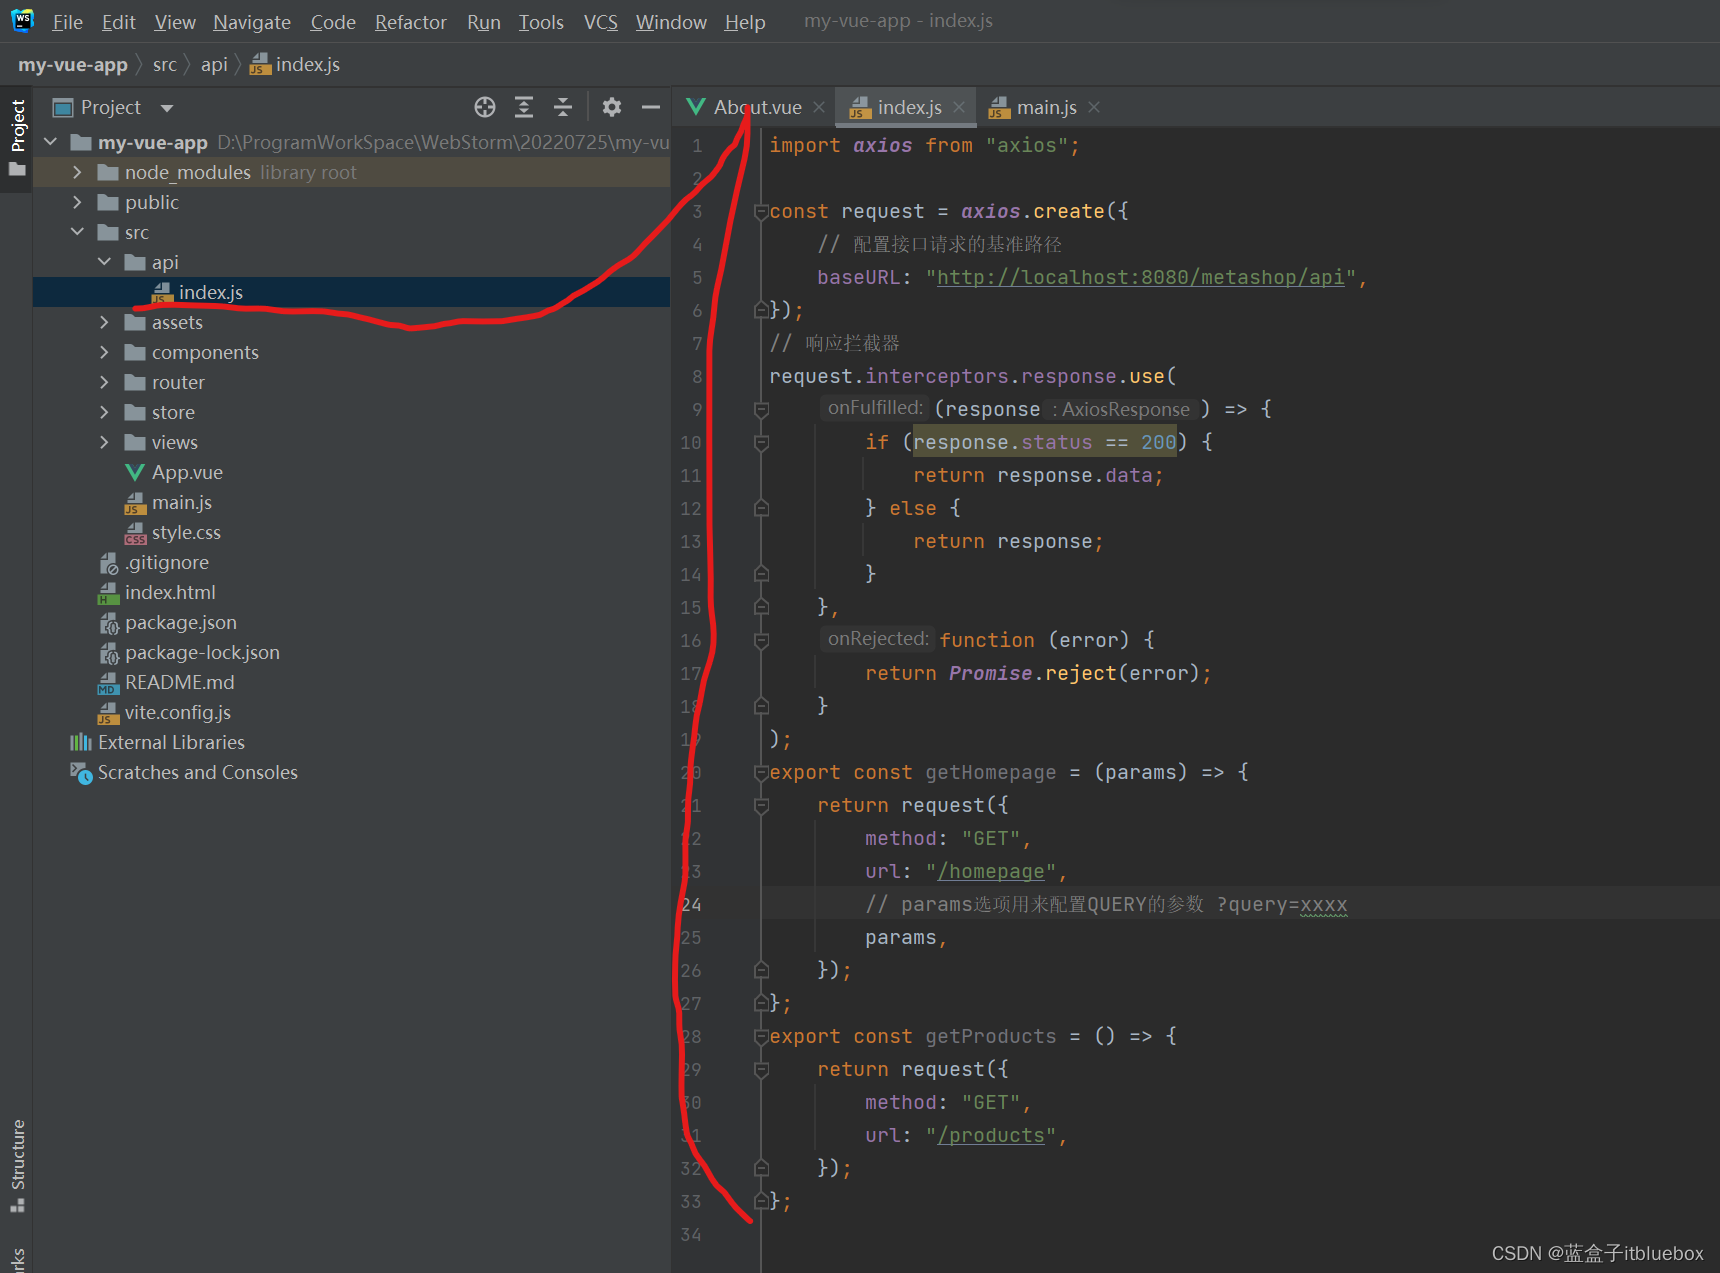Open the Refactor menu
This screenshot has height=1273, width=1720.
pyautogui.click(x=411, y=22)
